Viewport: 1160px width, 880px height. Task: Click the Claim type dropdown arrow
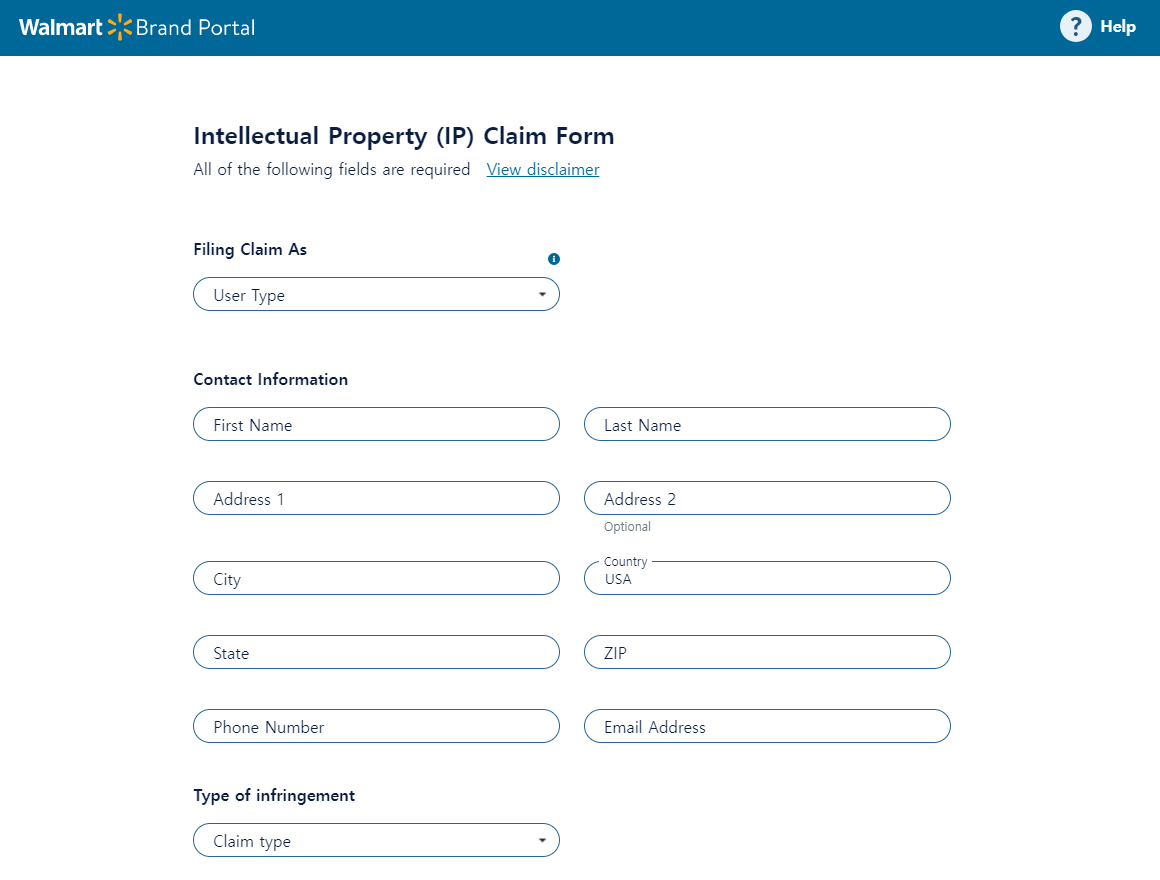tap(542, 840)
